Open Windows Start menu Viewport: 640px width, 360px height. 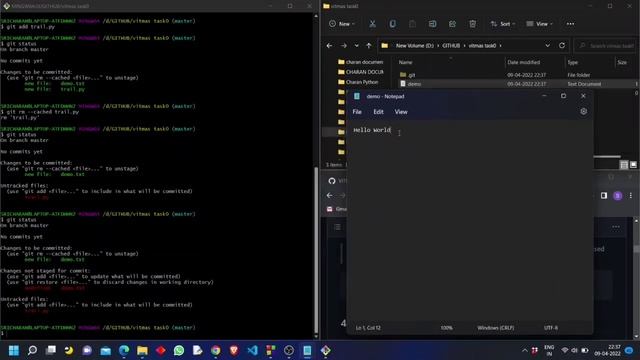pos(14,350)
